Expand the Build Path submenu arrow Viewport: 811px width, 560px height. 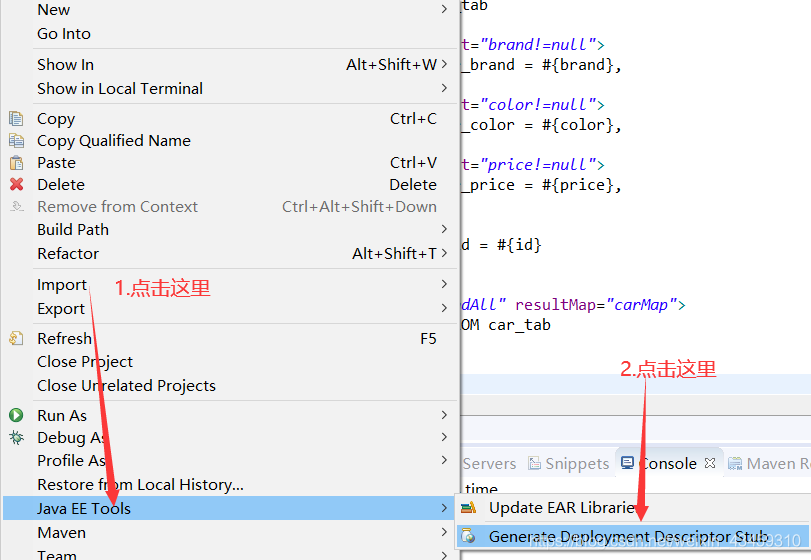tap(444, 229)
